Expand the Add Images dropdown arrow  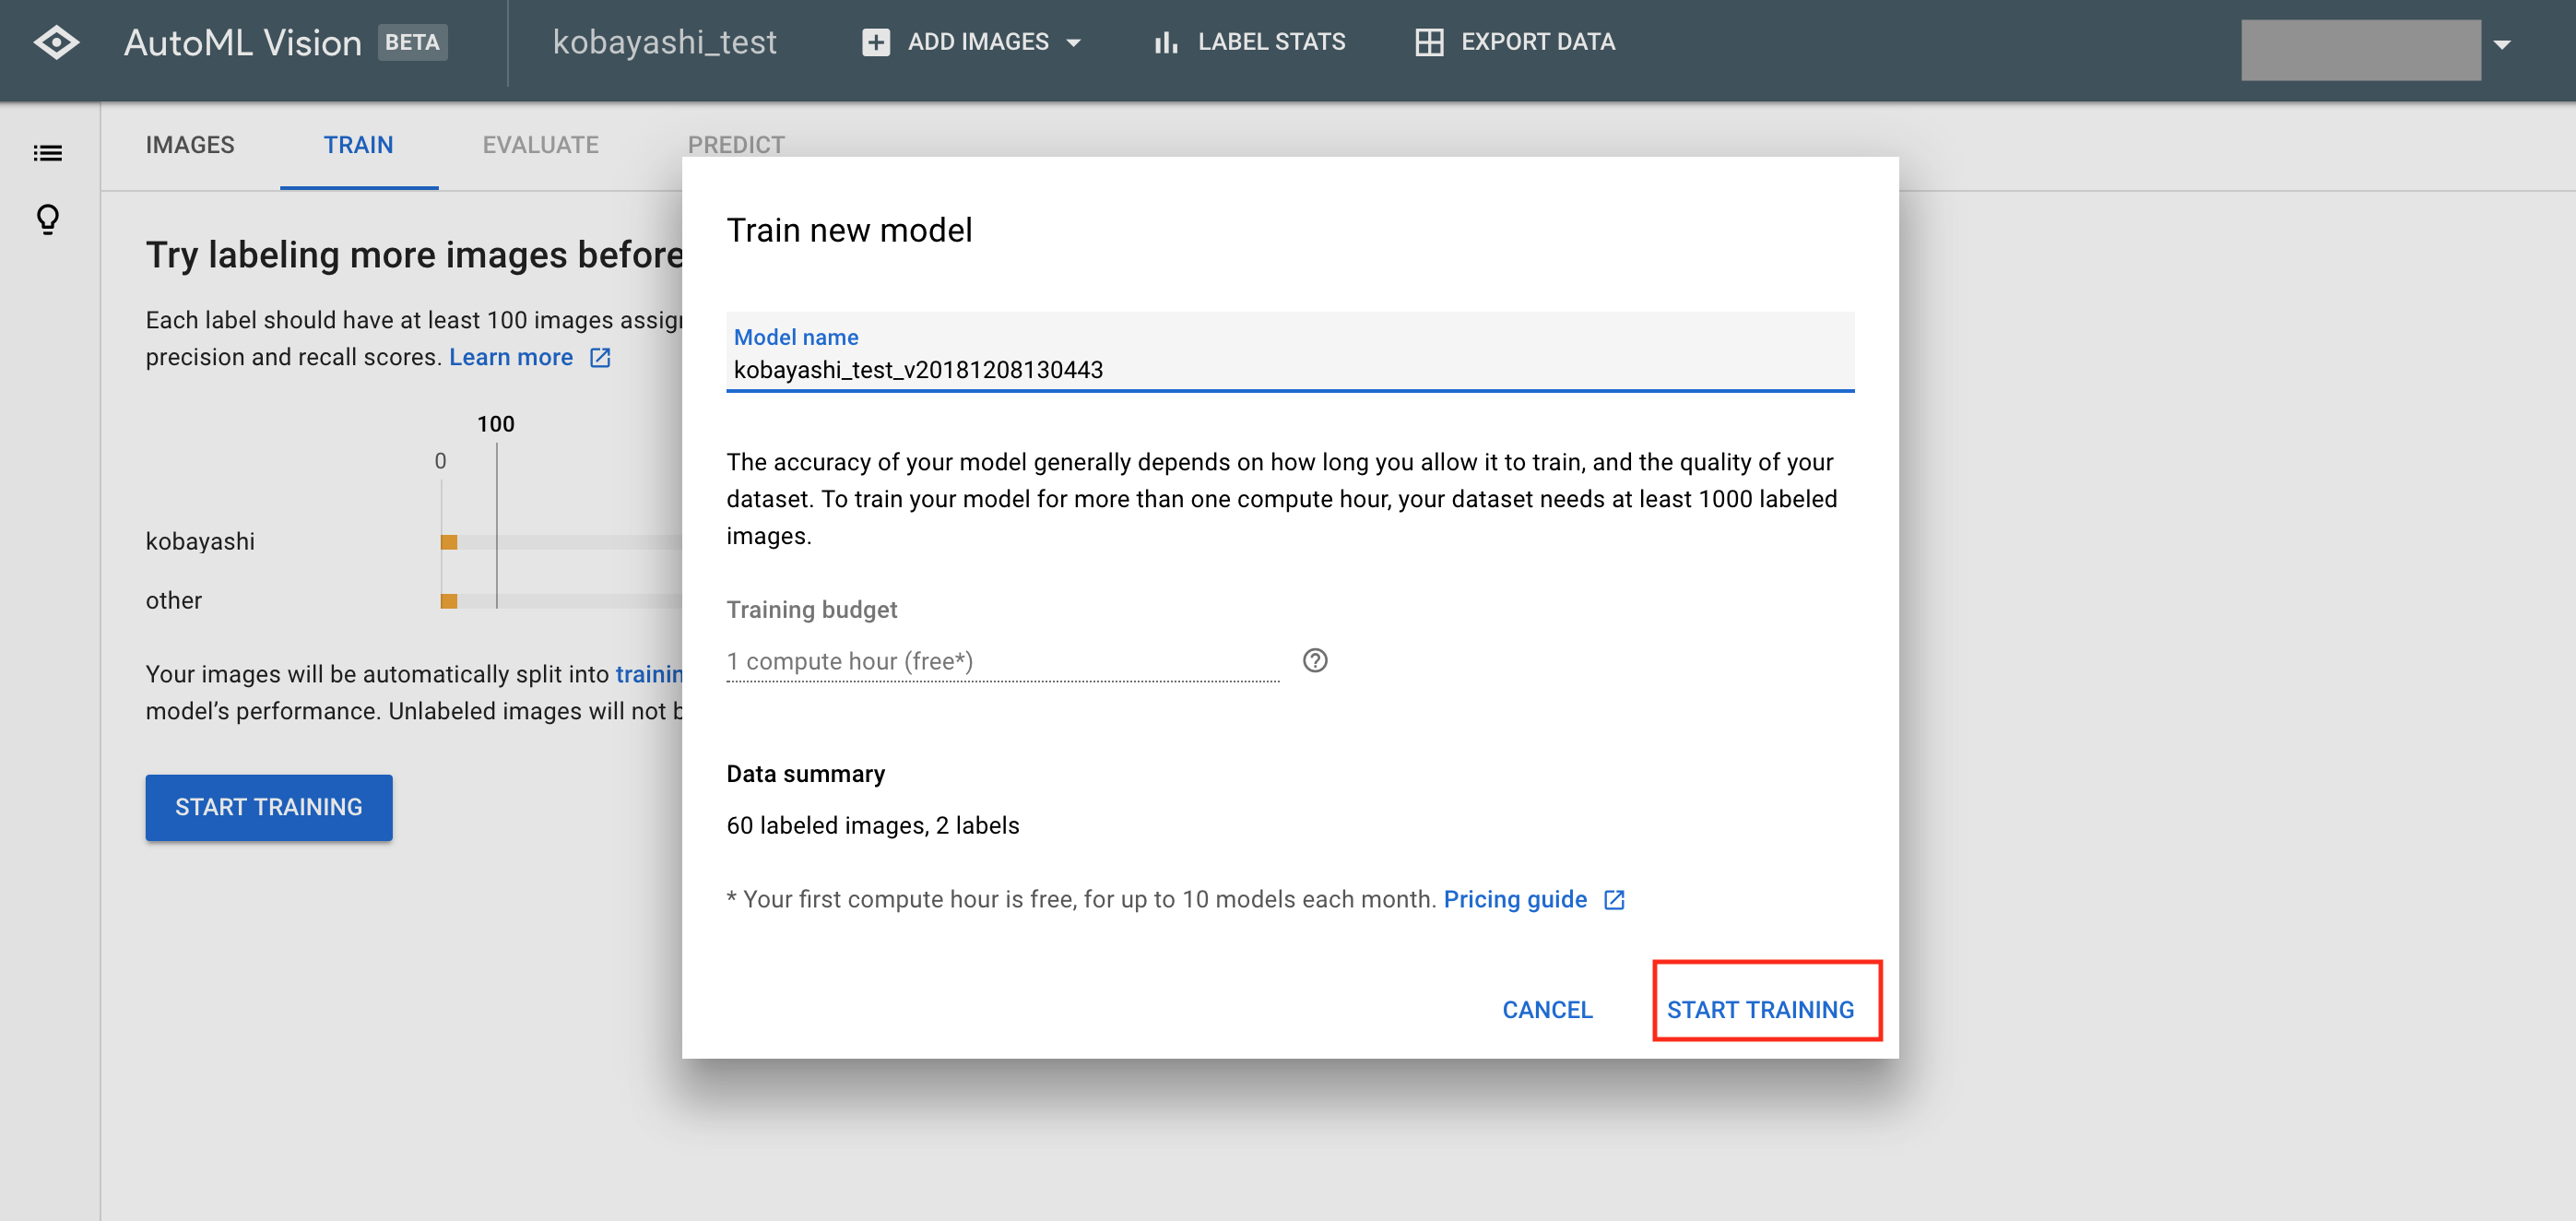(1073, 43)
